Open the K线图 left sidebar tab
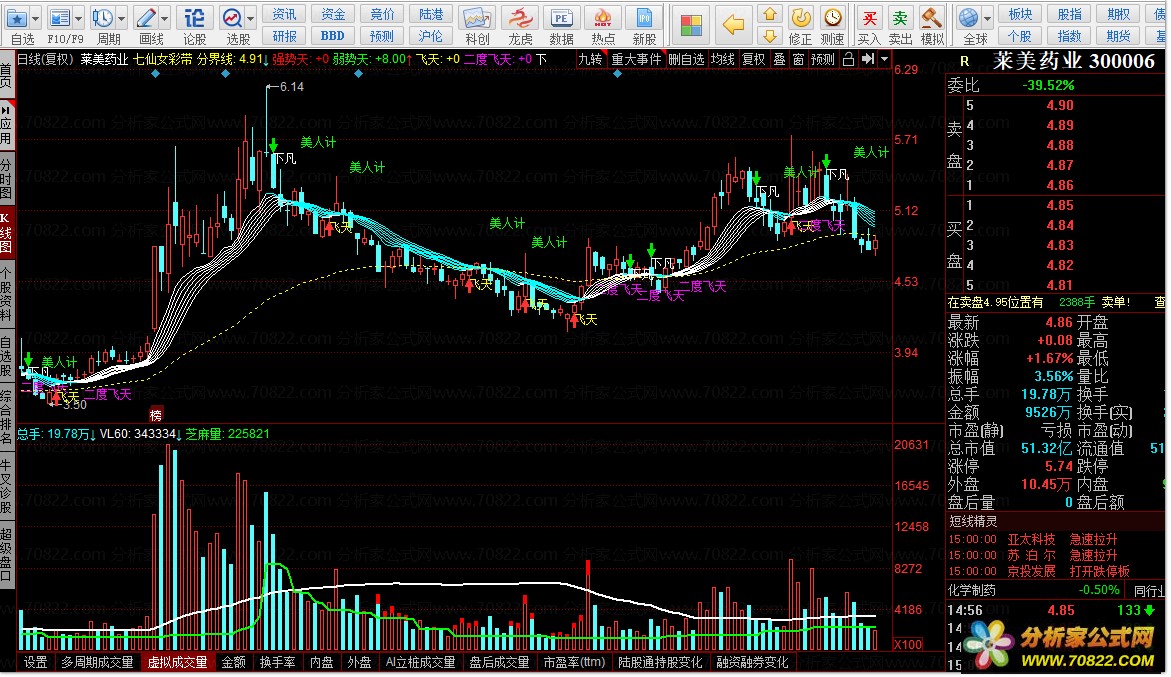 tap(6, 232)
